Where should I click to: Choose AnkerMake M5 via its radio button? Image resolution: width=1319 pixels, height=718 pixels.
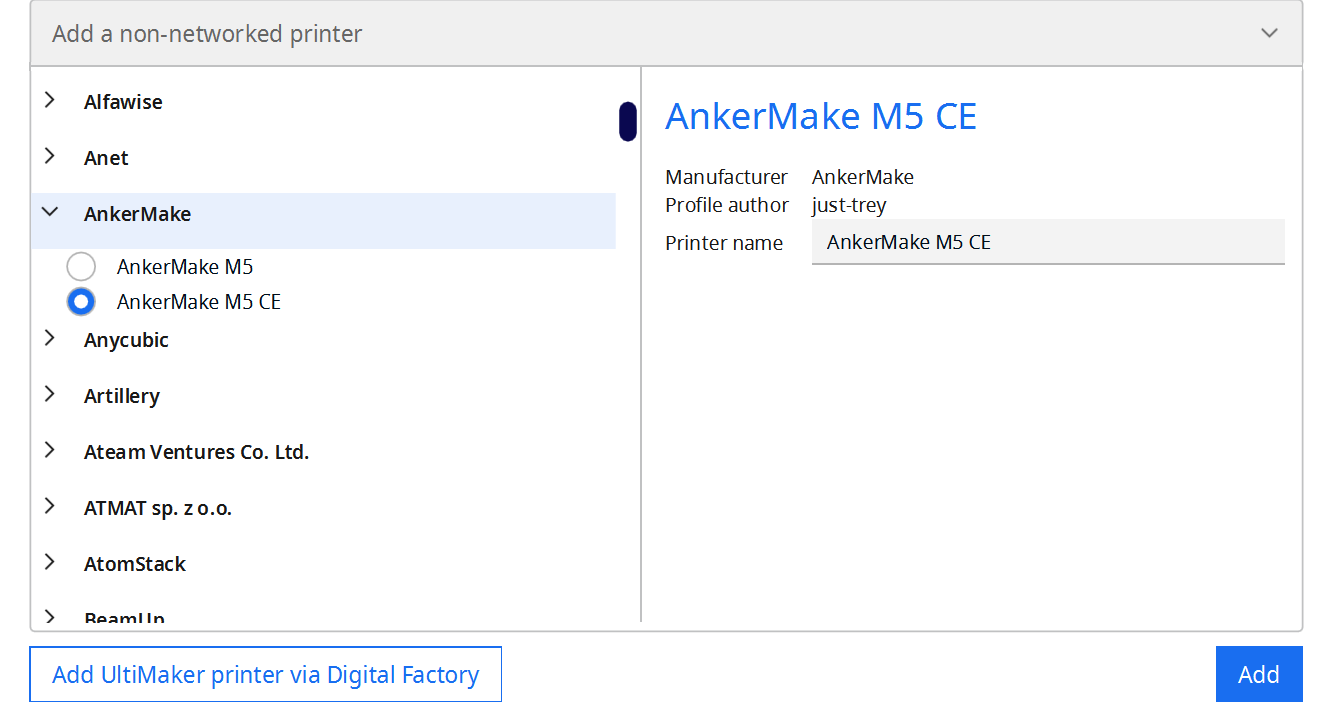pos(81,266)
